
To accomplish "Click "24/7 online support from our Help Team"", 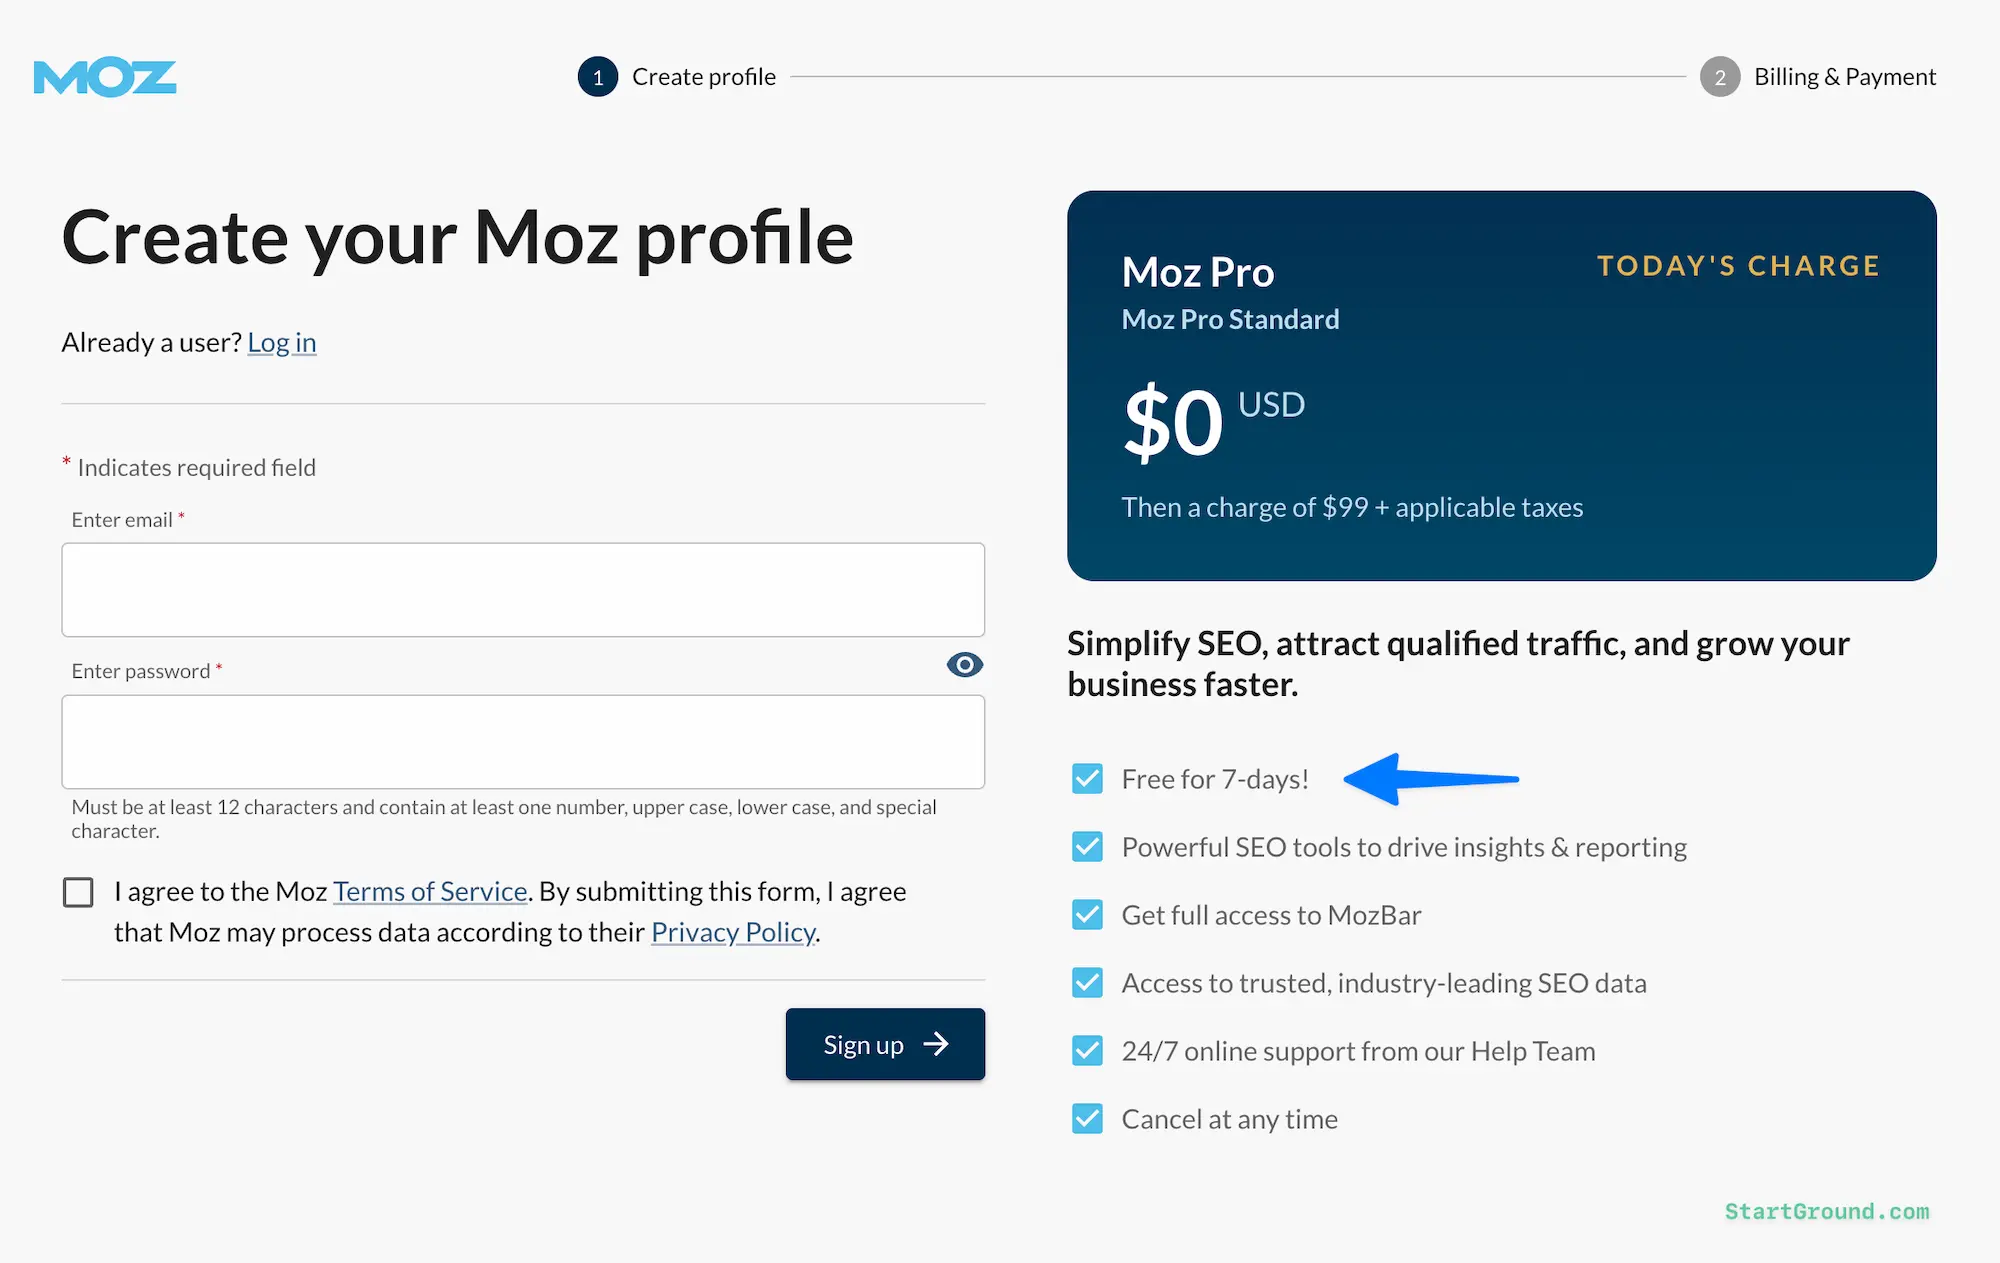I will pos(1358,1051).
